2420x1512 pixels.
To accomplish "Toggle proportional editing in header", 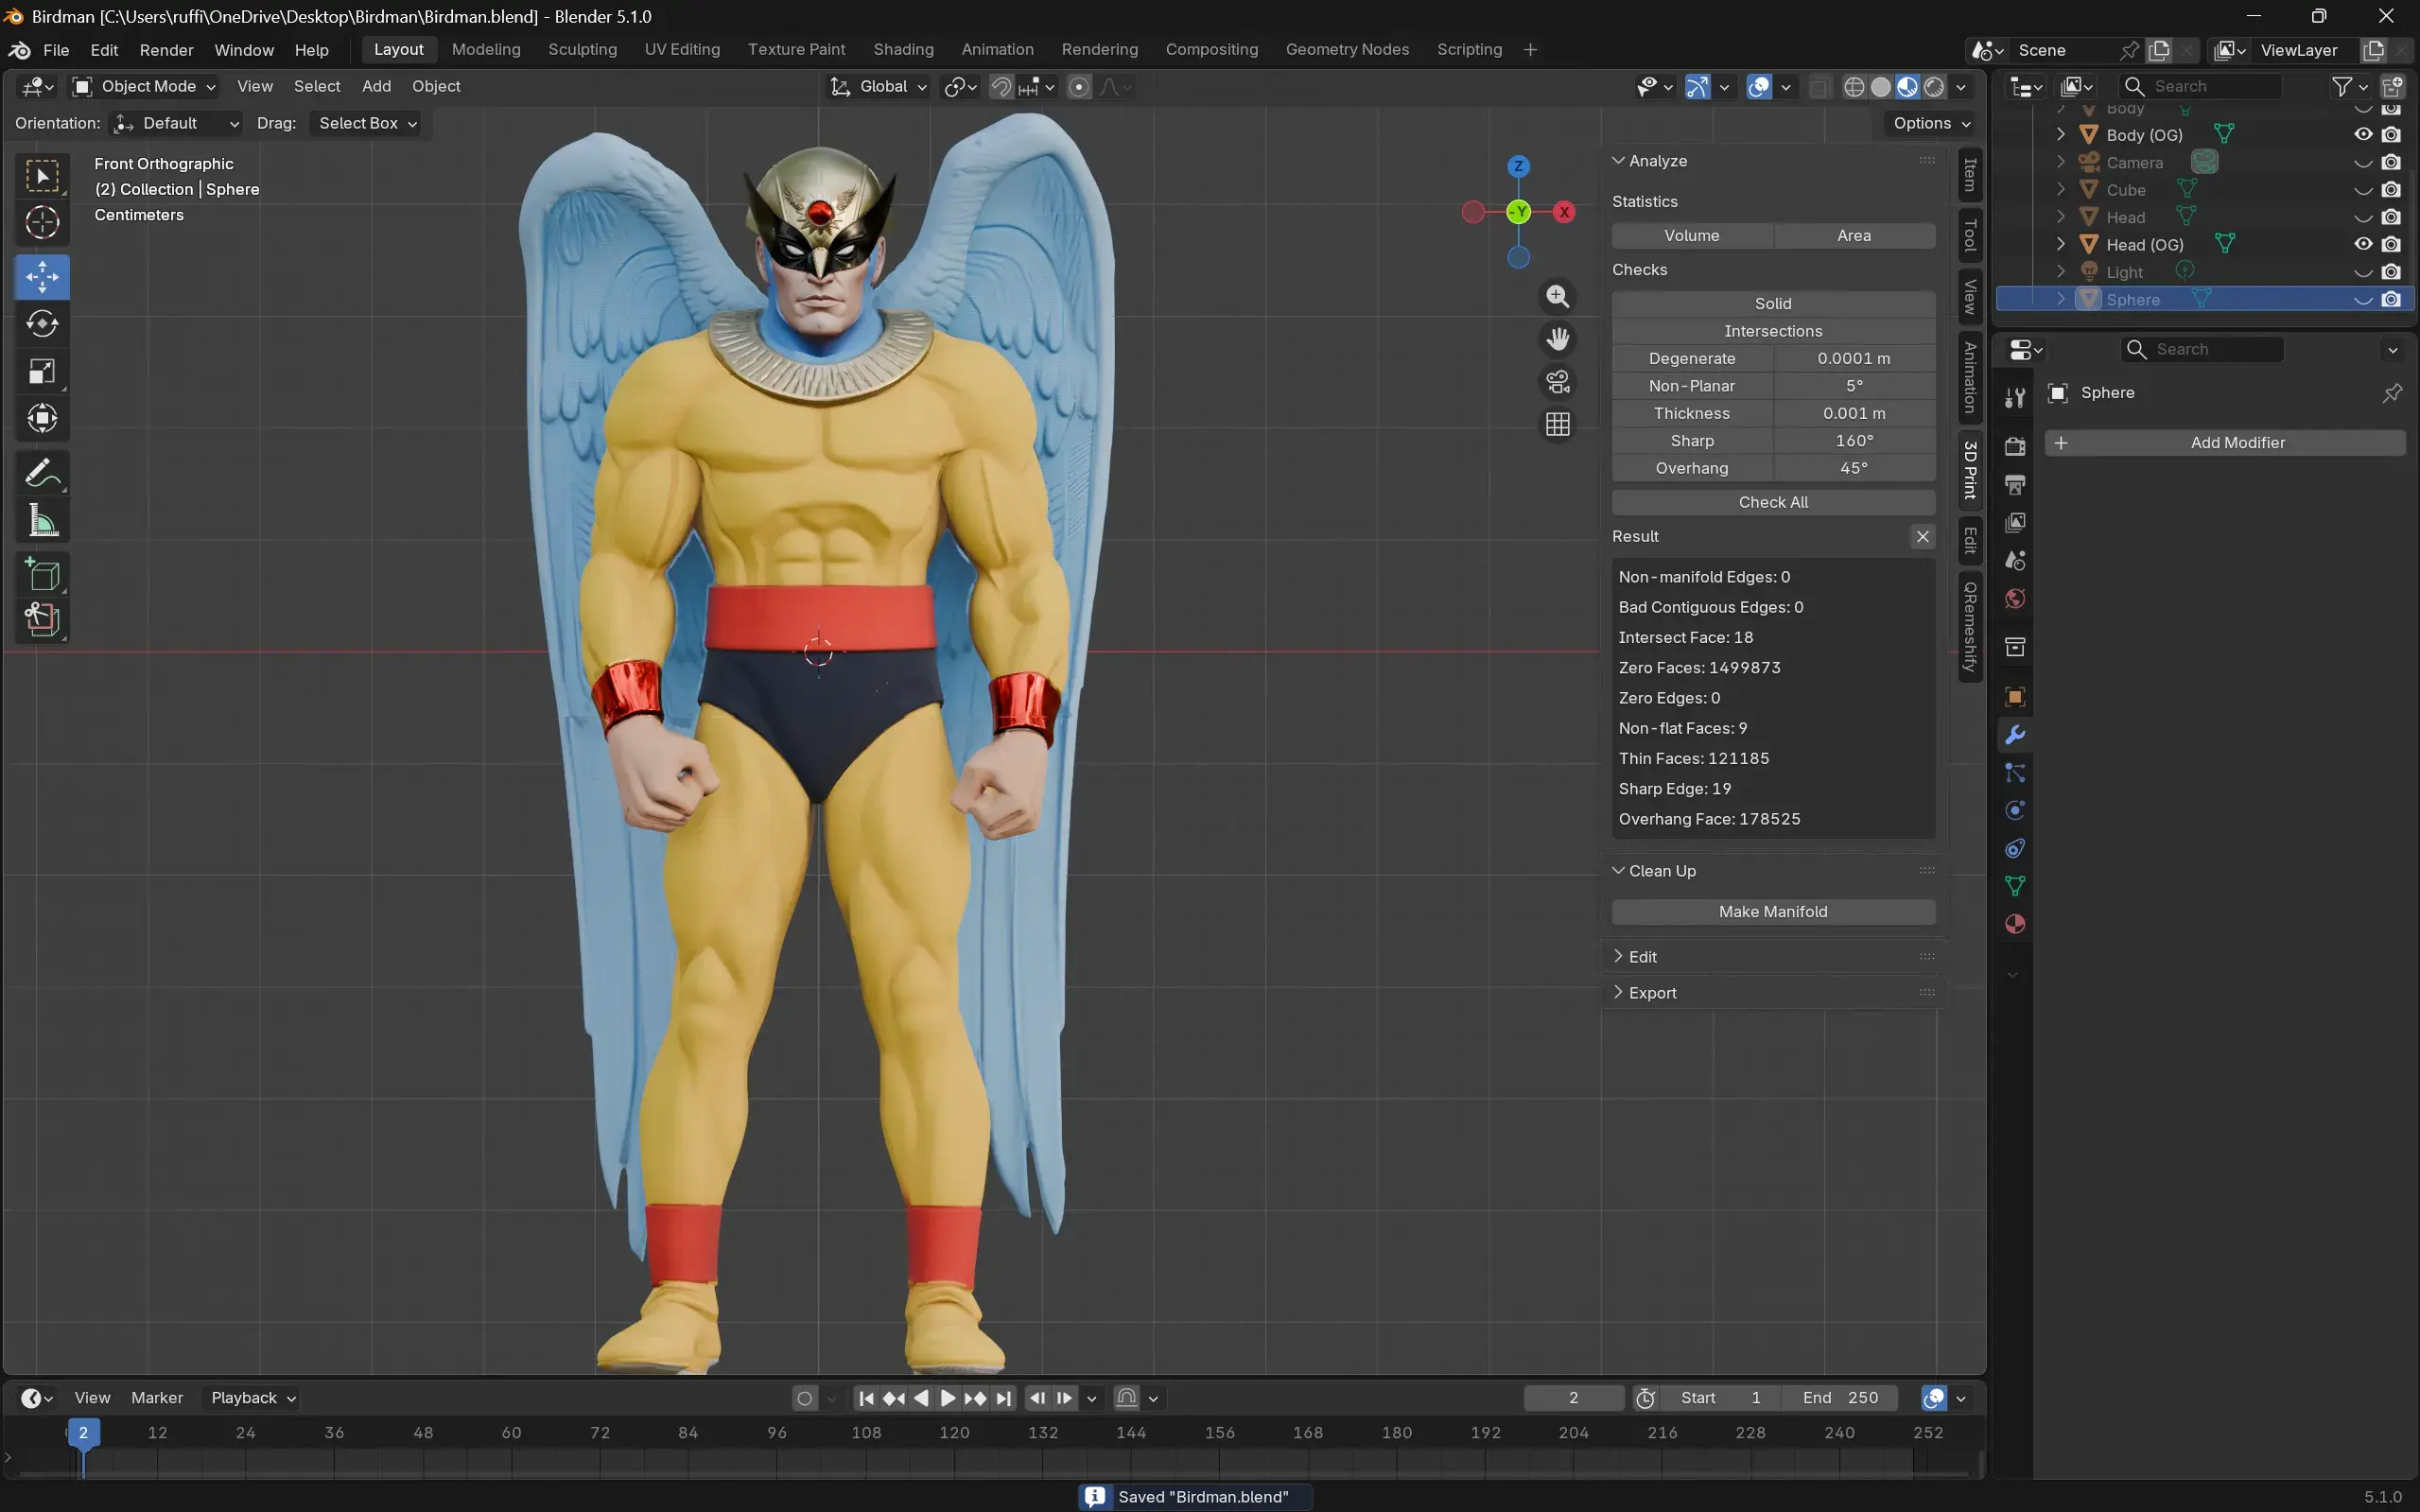I will click(x=1079, y=87).
